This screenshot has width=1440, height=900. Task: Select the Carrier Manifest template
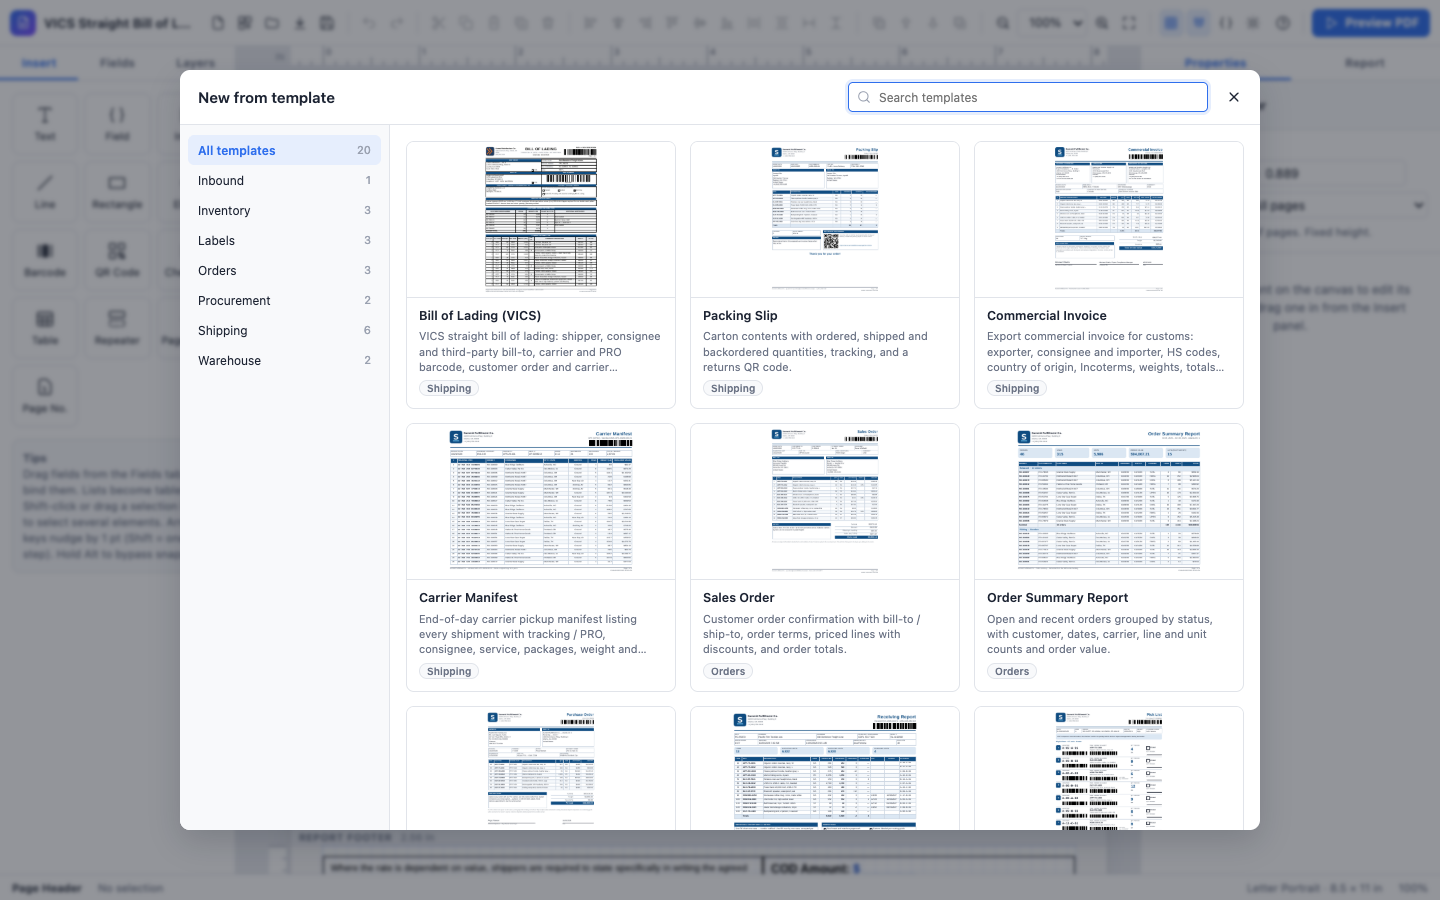[541, 557]
